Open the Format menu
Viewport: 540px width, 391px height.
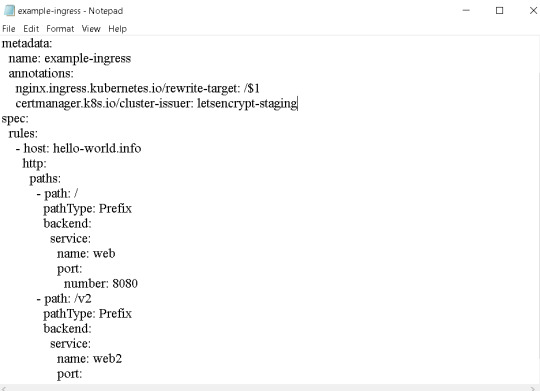coord(60,29)
